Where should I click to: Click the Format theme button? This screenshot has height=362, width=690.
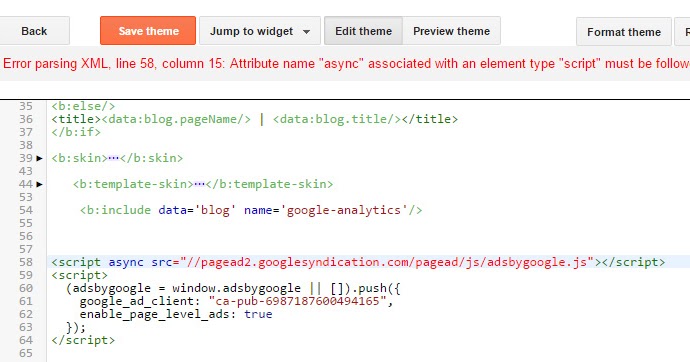pos(624,32)
